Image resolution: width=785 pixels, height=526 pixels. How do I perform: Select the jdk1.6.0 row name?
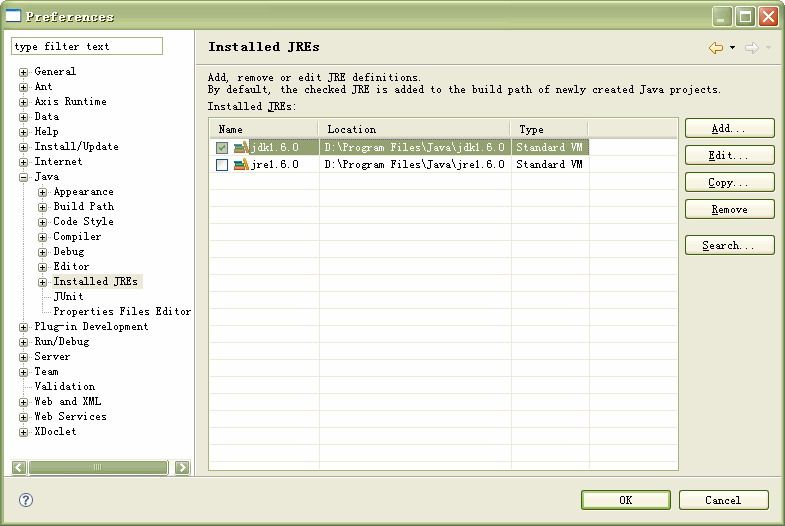pyautogui.click(x=274, y=147)
